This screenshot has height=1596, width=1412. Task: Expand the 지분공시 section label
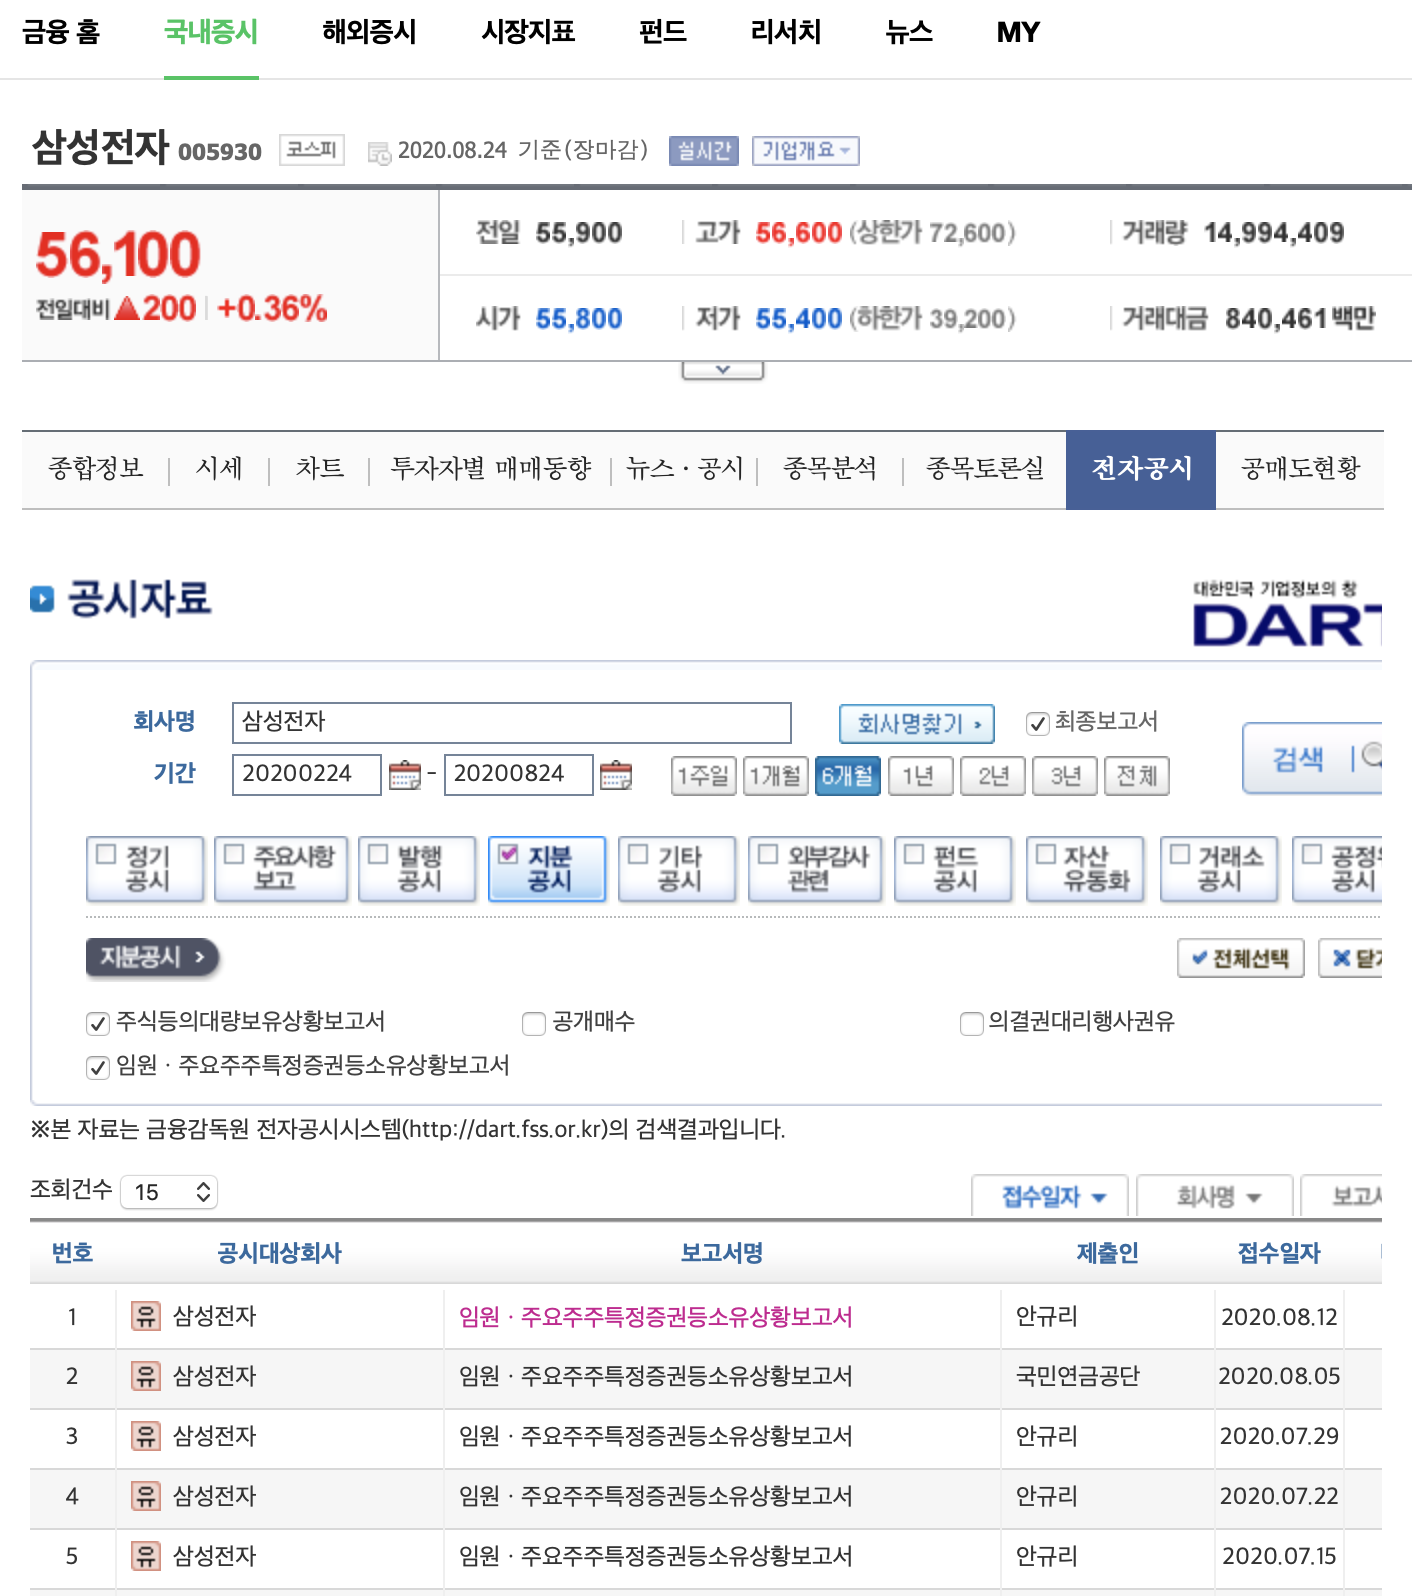(152, 957)
